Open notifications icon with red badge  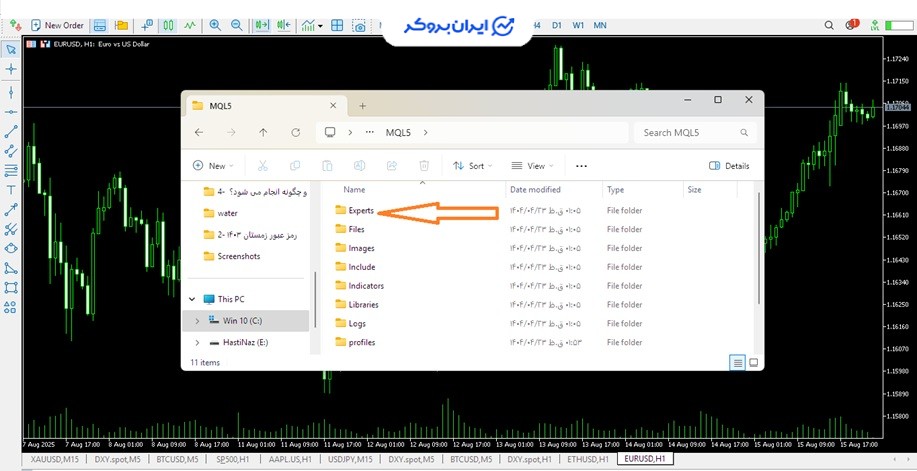point(852,25)
